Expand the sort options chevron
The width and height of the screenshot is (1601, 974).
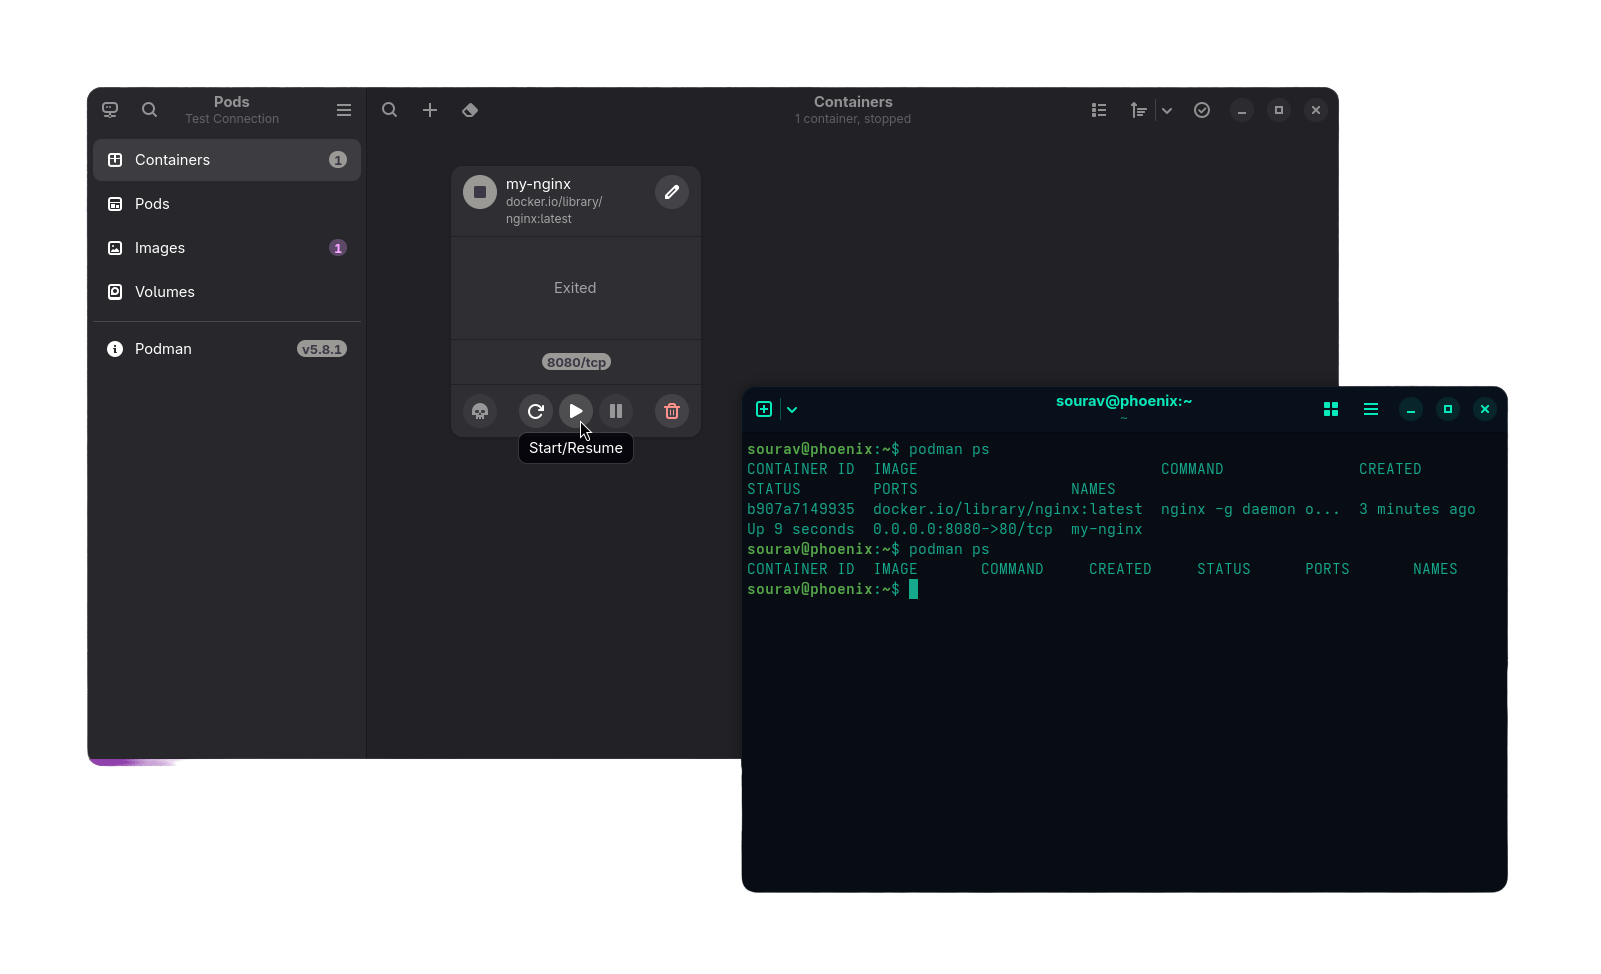pyautogui.click(x=1167, y=110)
